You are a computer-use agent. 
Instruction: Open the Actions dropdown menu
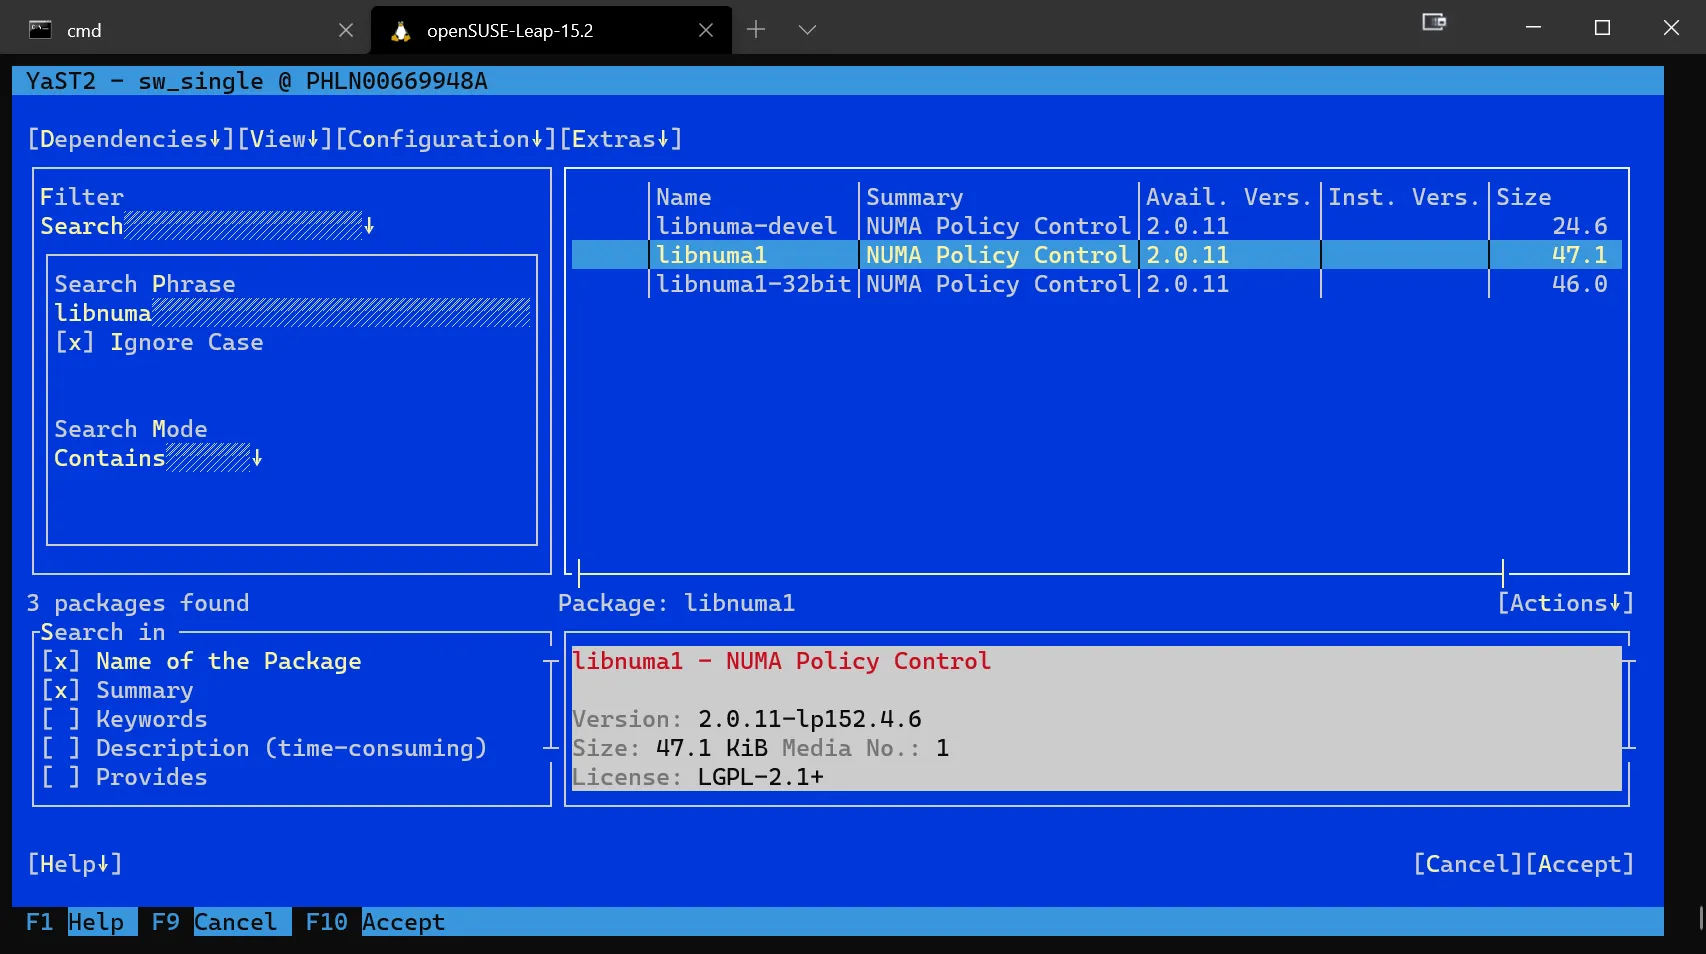1565,603
